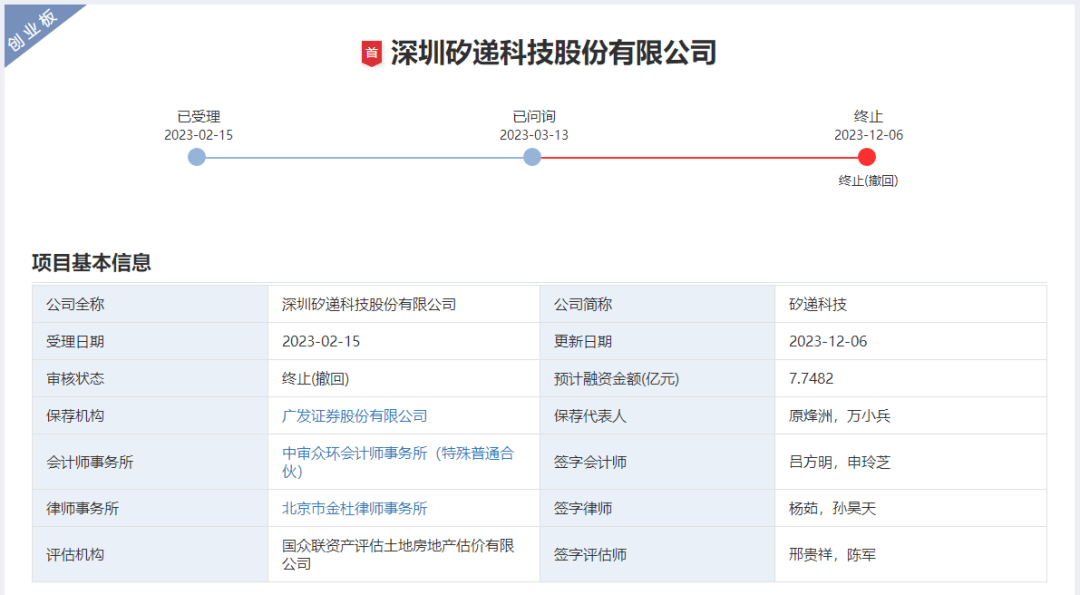Click the 终止 label above the timeline
Image resolution: width=1080 pixels, height=595 pixels.
click(869, 116)
